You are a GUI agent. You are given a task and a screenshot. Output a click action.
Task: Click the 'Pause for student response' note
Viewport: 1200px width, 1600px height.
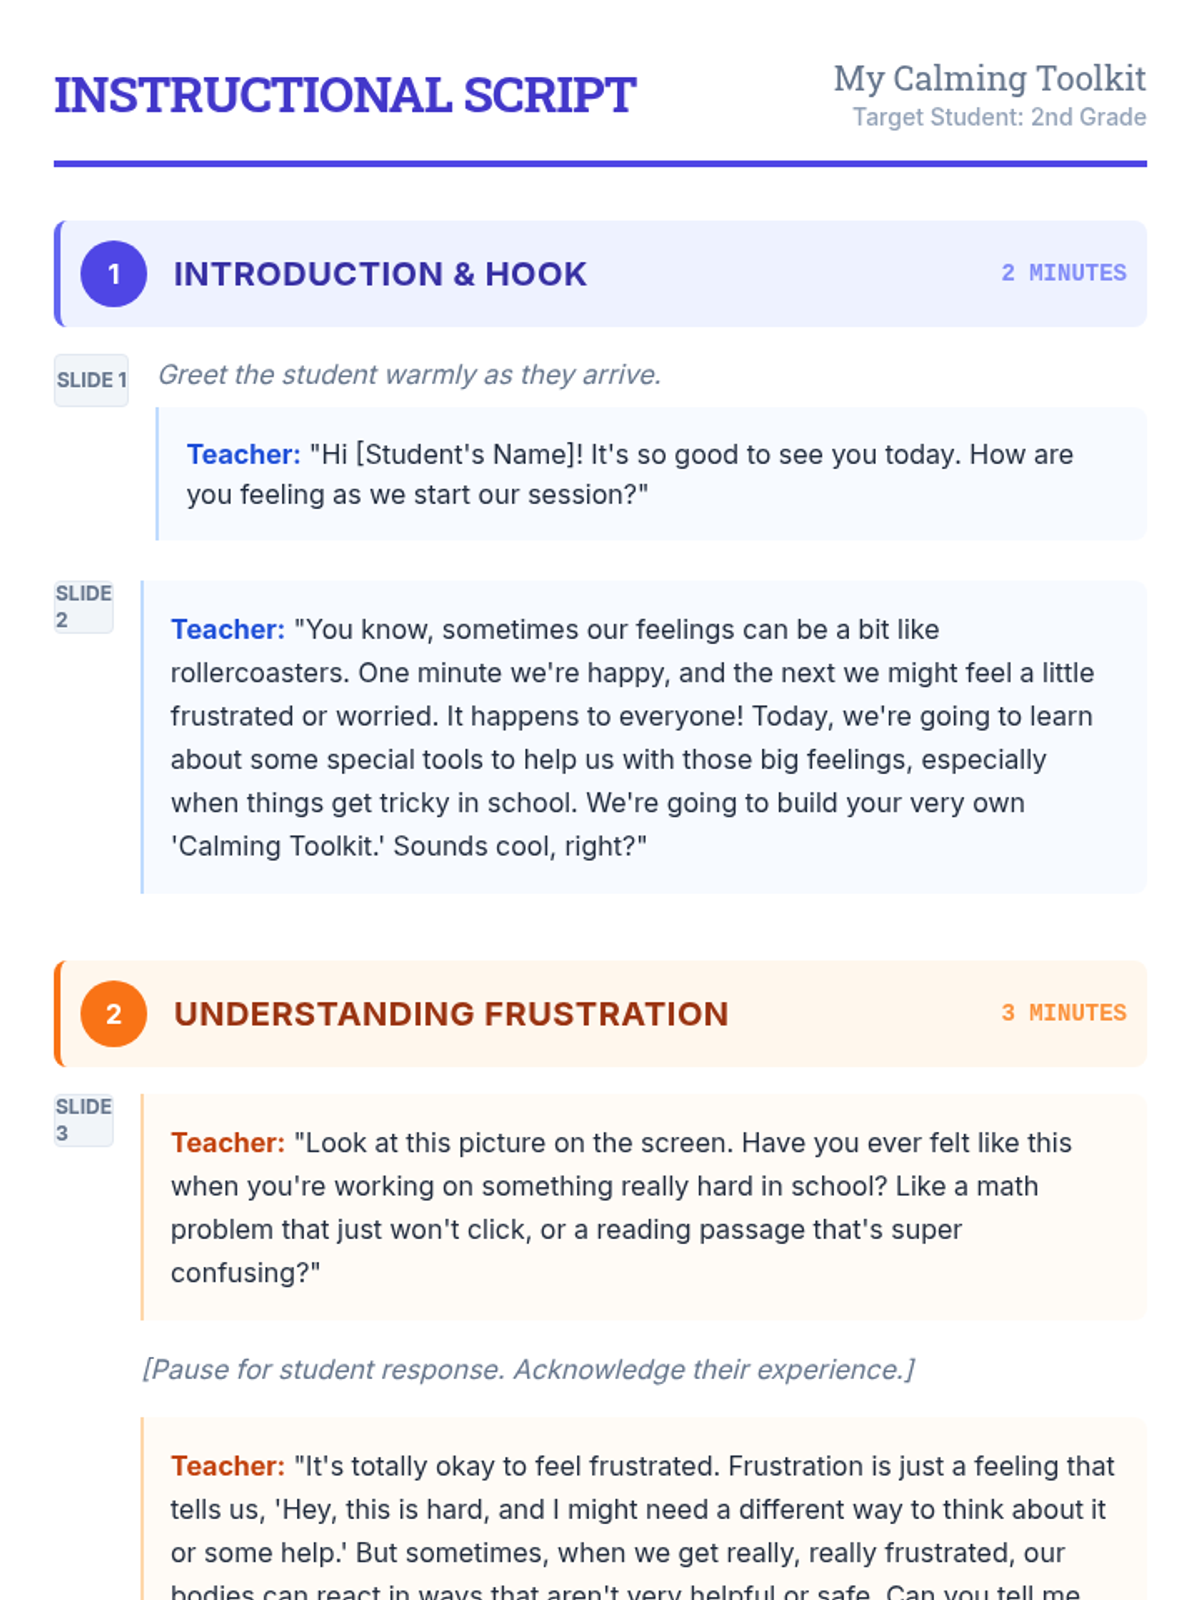click(x=529, y=1369)
